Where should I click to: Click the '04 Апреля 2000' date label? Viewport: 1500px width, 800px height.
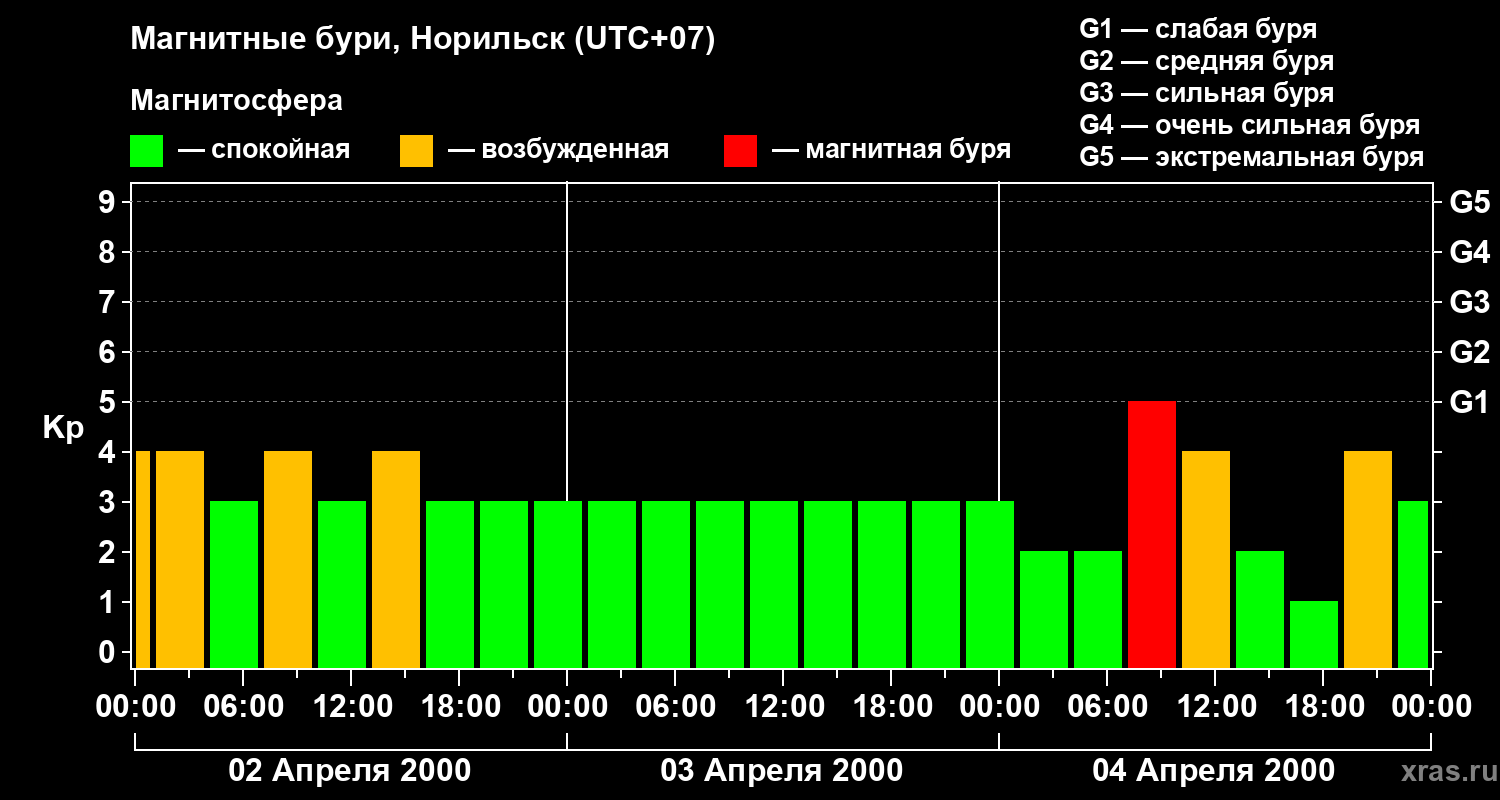(x=1214, y=771)
